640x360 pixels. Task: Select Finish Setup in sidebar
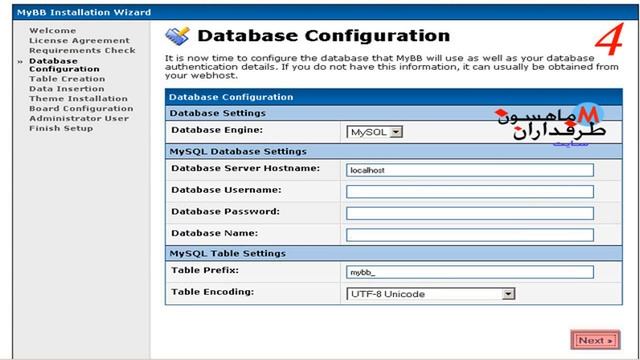[61, 128]
